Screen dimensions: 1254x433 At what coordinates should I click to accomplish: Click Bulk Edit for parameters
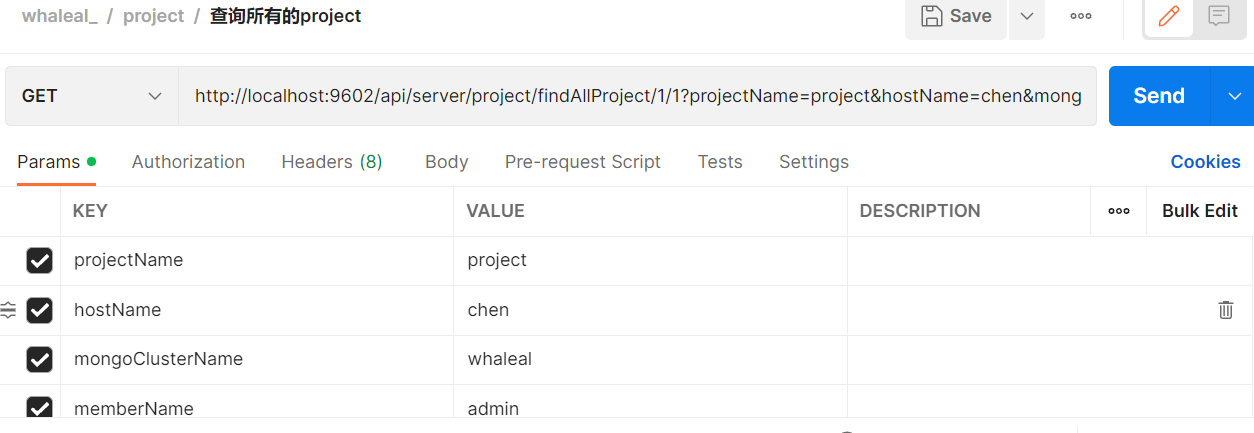point(1200,211)
